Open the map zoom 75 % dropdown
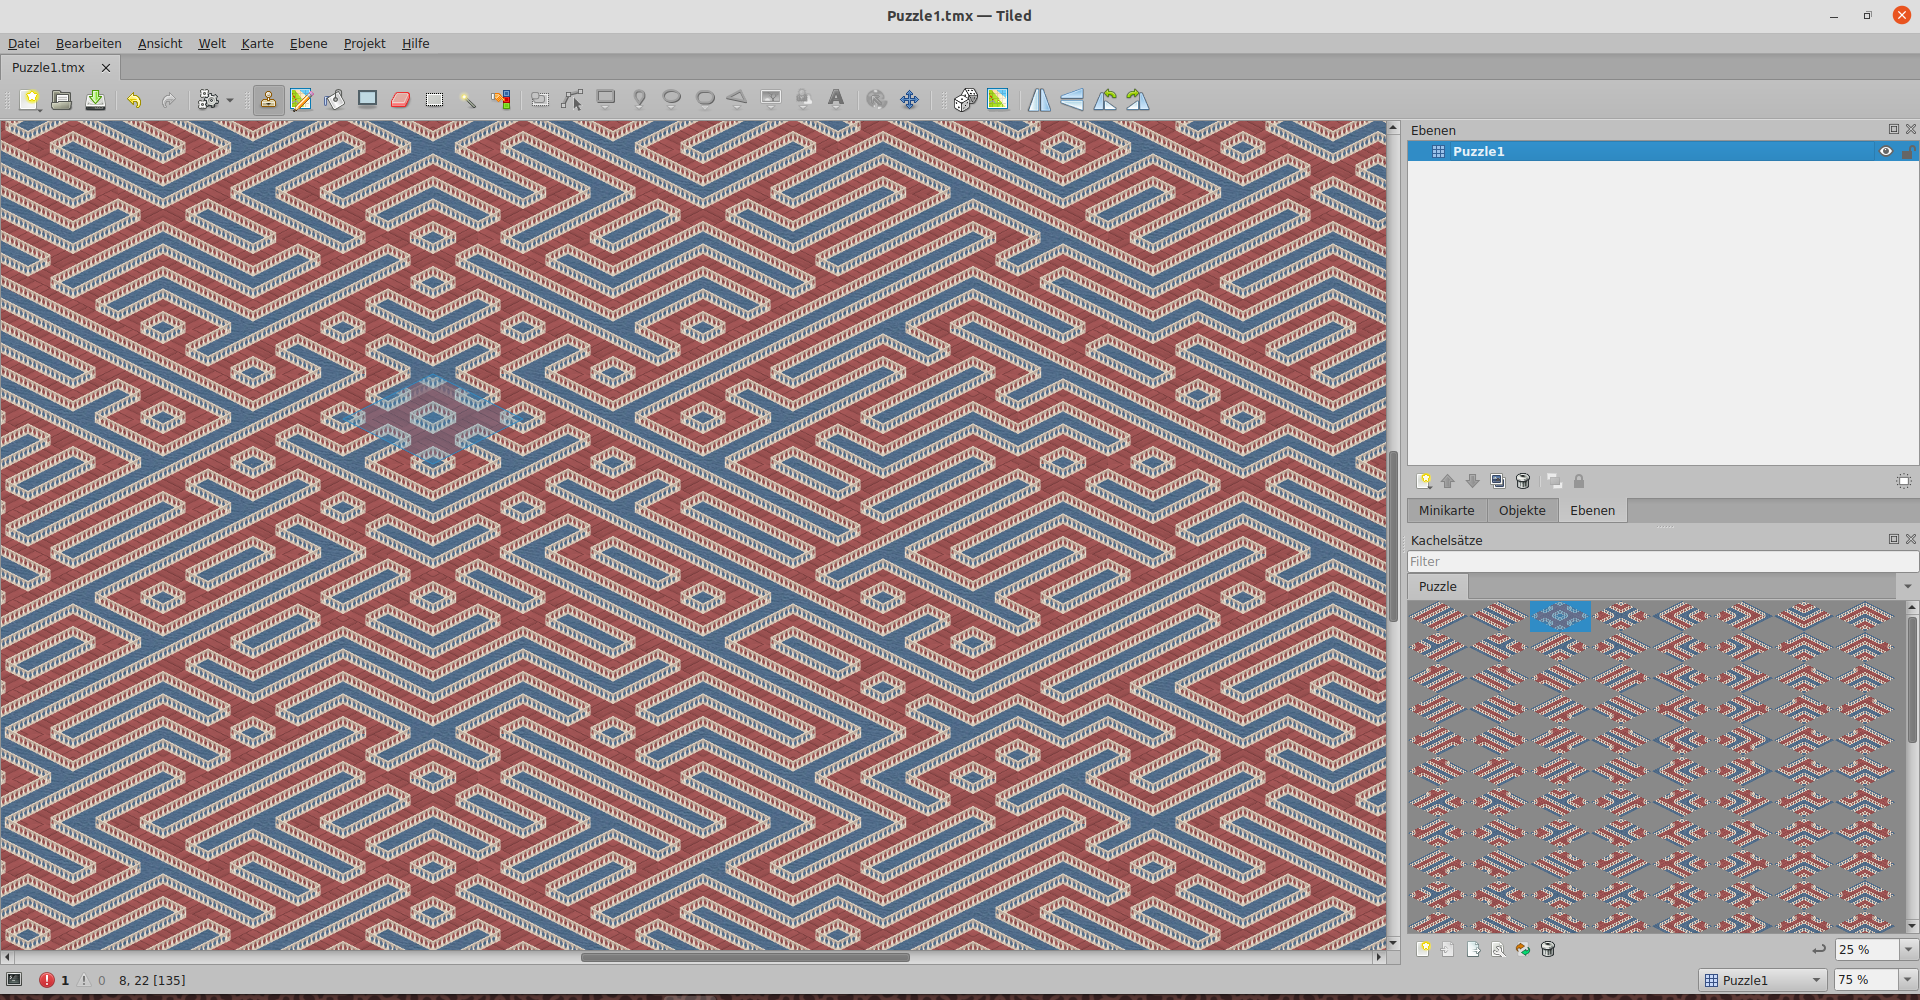 (x=1906, y=980)
